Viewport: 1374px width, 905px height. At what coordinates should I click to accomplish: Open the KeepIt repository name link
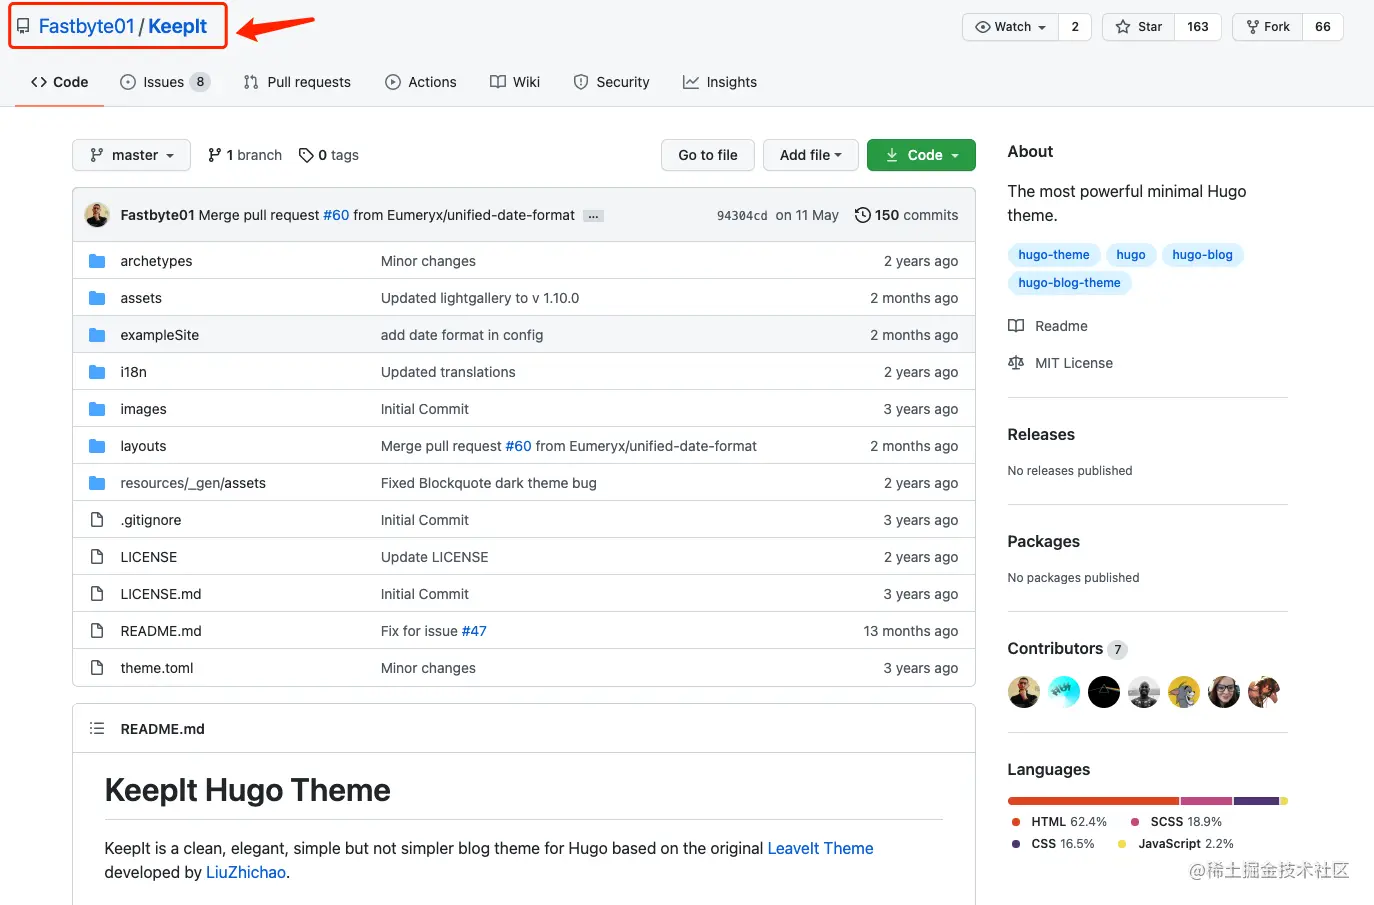tap(178, 27)
